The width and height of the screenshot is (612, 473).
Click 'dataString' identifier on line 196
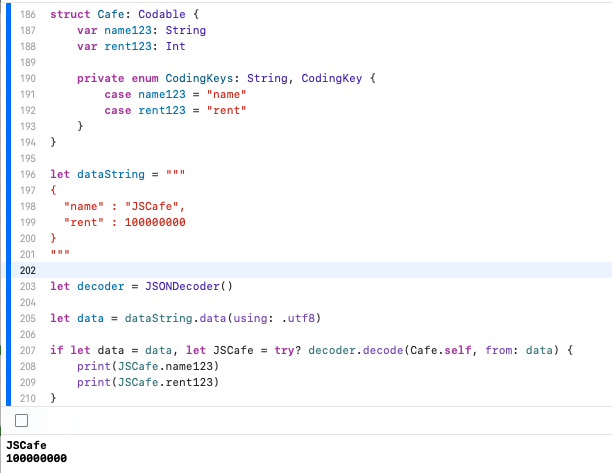(111, 174)
